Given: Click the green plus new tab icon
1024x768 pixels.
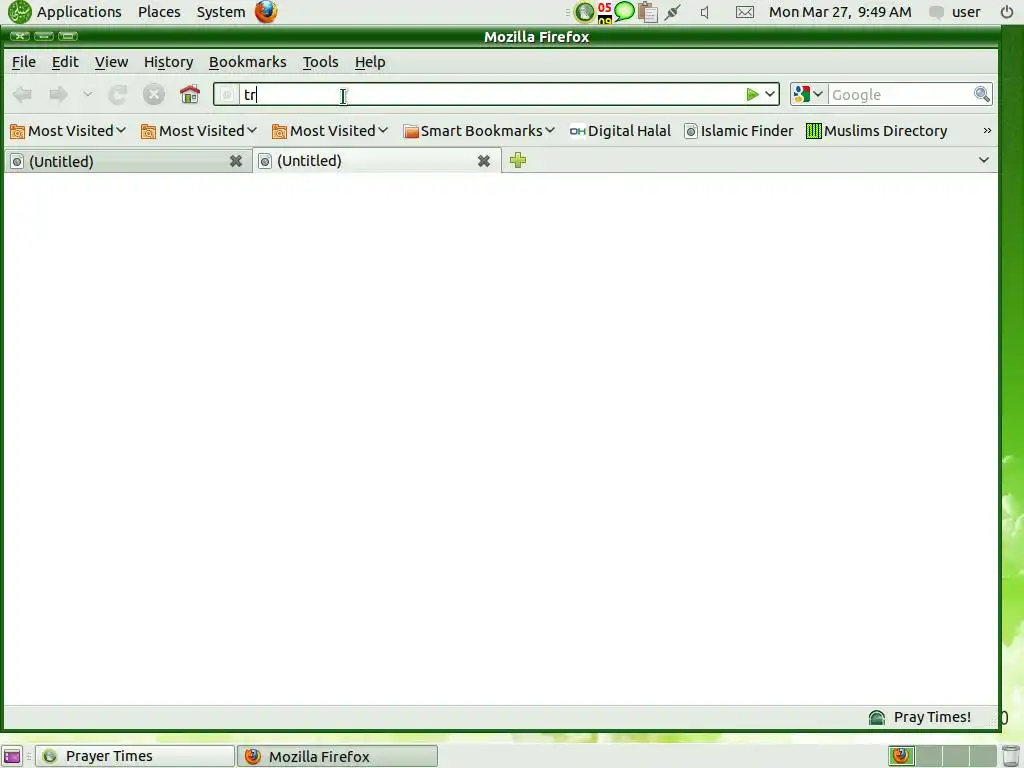Looking at the screenshot, I should tap(518, 160).
